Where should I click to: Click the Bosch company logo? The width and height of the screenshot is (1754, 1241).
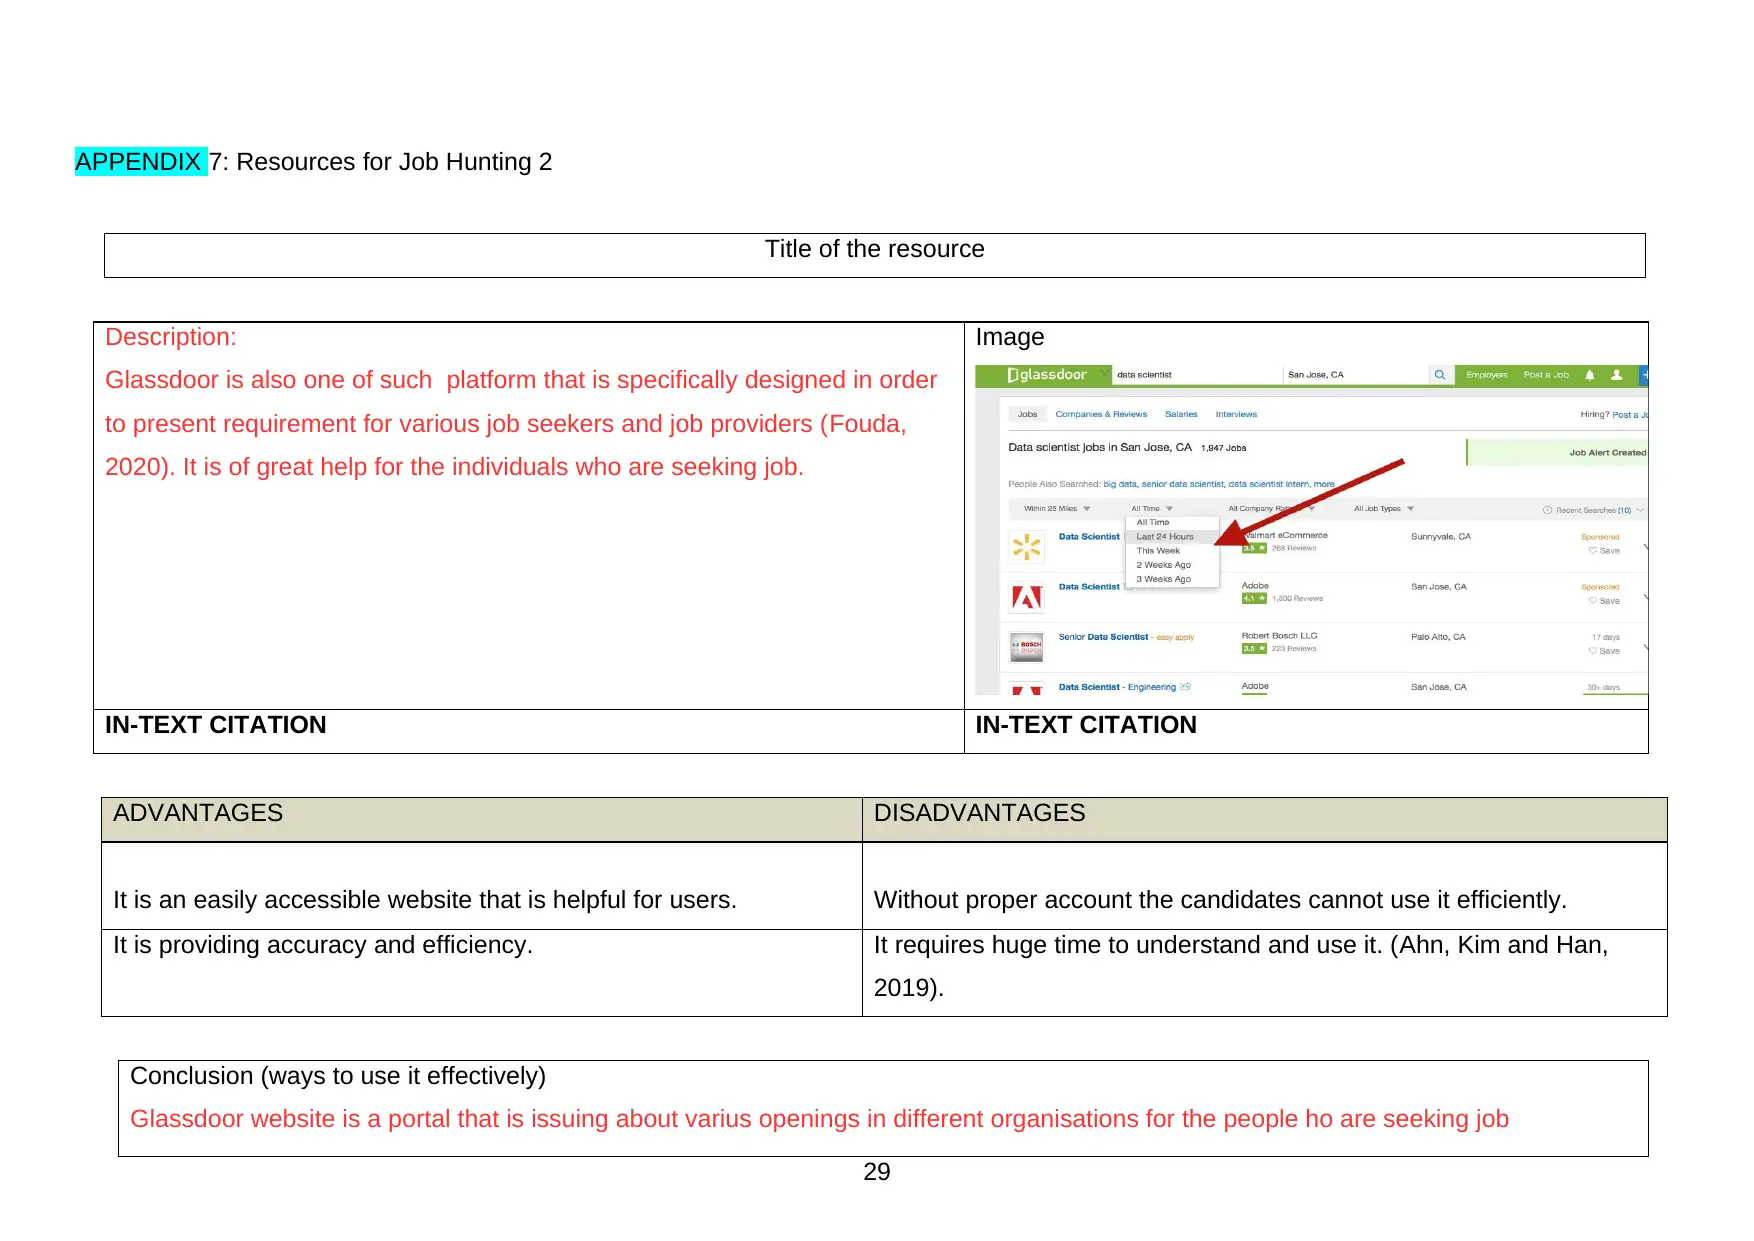click(x=1027, y=647)
